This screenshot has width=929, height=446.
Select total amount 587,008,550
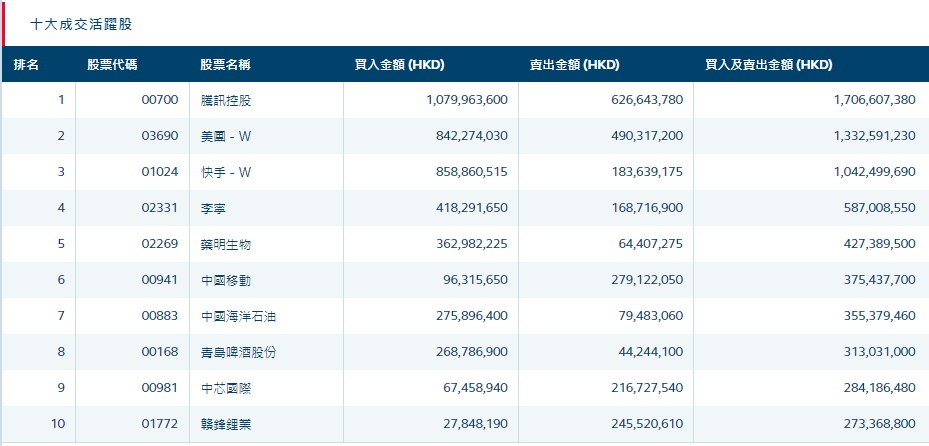pos(880,208)
